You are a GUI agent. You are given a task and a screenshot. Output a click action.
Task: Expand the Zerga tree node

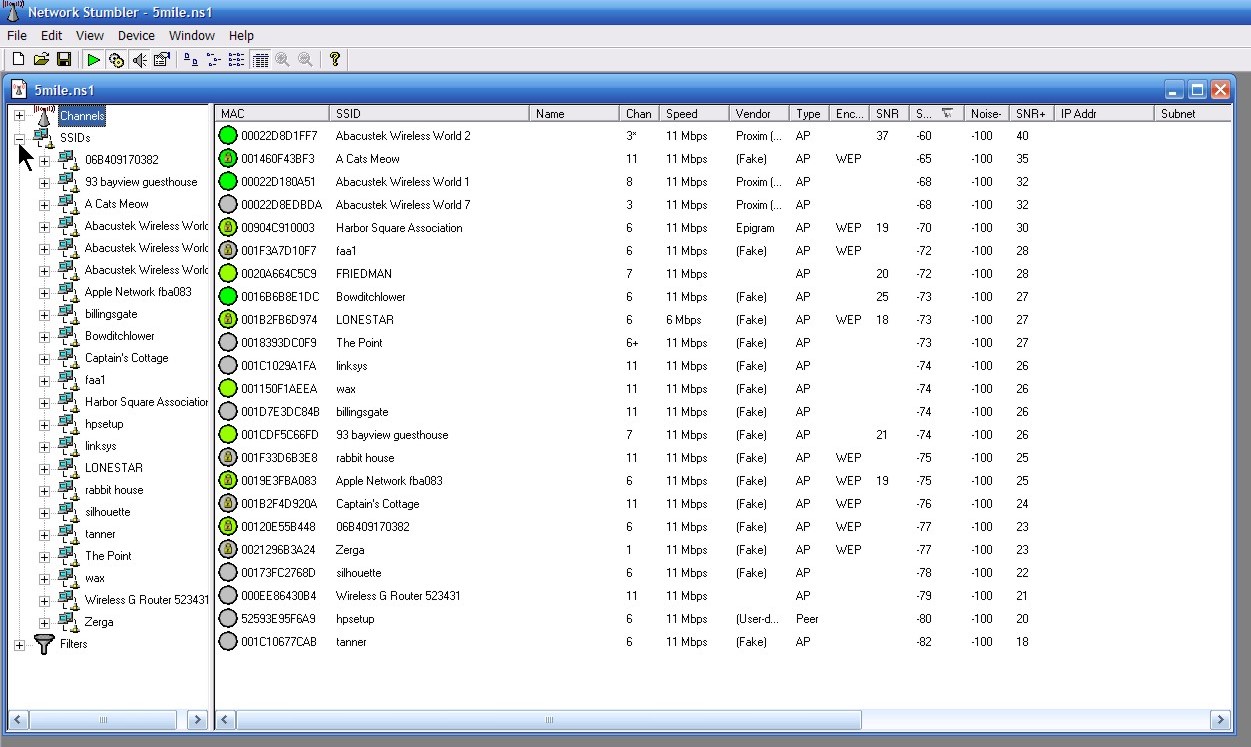pyautogui.click(x=44, y=622)
